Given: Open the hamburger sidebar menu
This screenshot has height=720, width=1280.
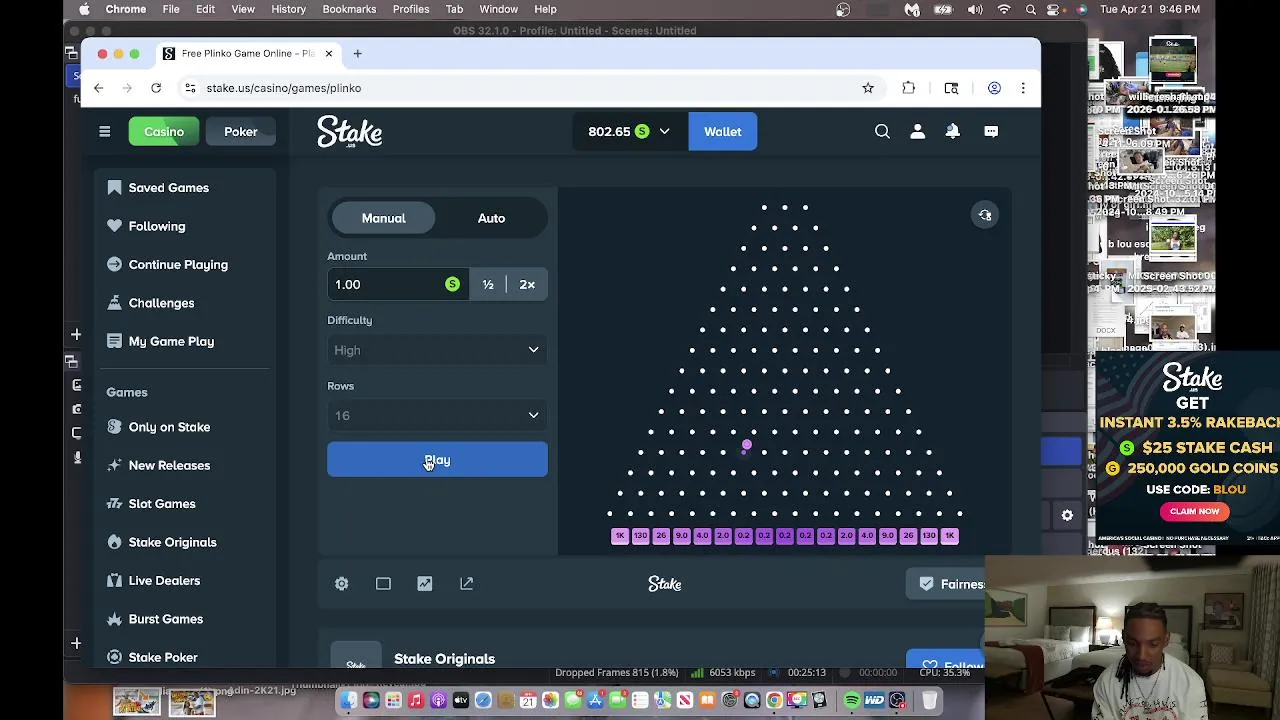Looking at the screenshot, I should pyautogui.click(x=104, y=131).
